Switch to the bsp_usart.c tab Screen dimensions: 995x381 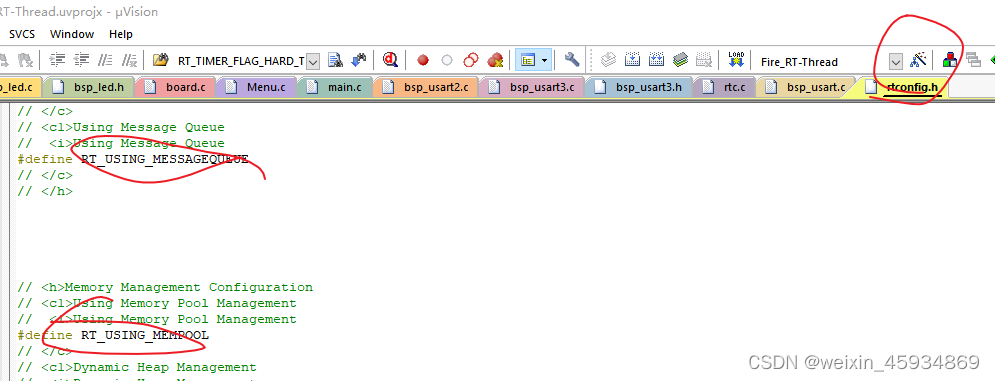(806, 87)
